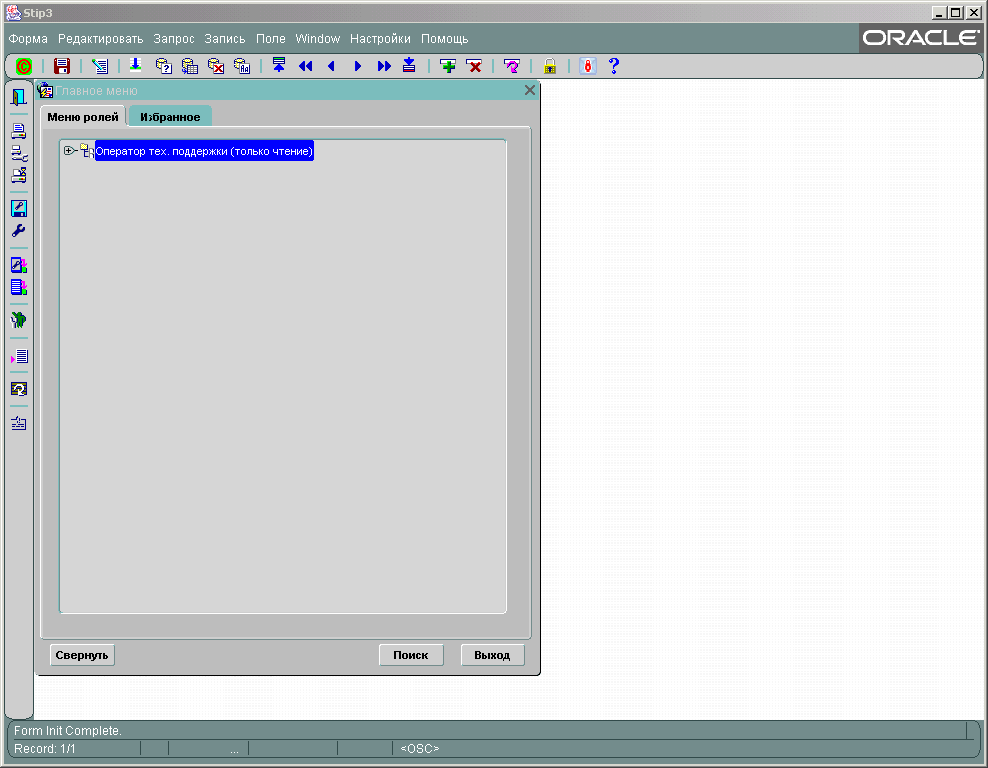Click the blue down-arrow toolbar icon
988x768 pixels.
click(x=135, y=66)
